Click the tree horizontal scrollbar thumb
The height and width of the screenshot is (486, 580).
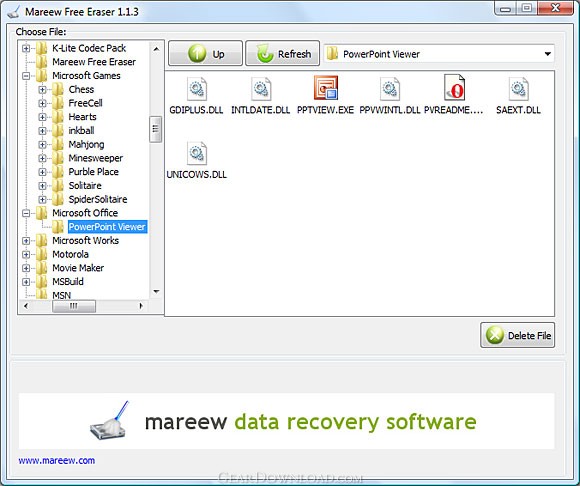(74, 306)
